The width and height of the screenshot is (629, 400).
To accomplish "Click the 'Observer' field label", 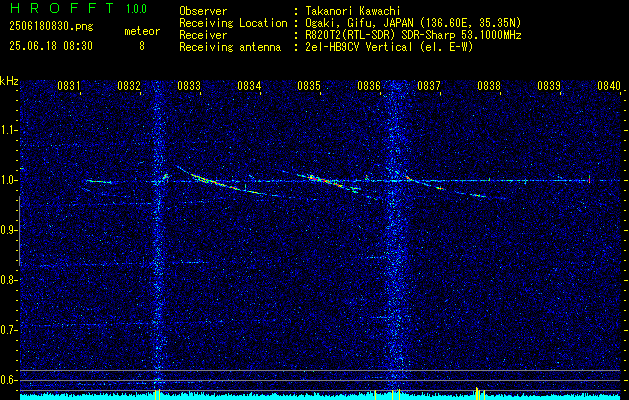I will click(x=203, y=11).
